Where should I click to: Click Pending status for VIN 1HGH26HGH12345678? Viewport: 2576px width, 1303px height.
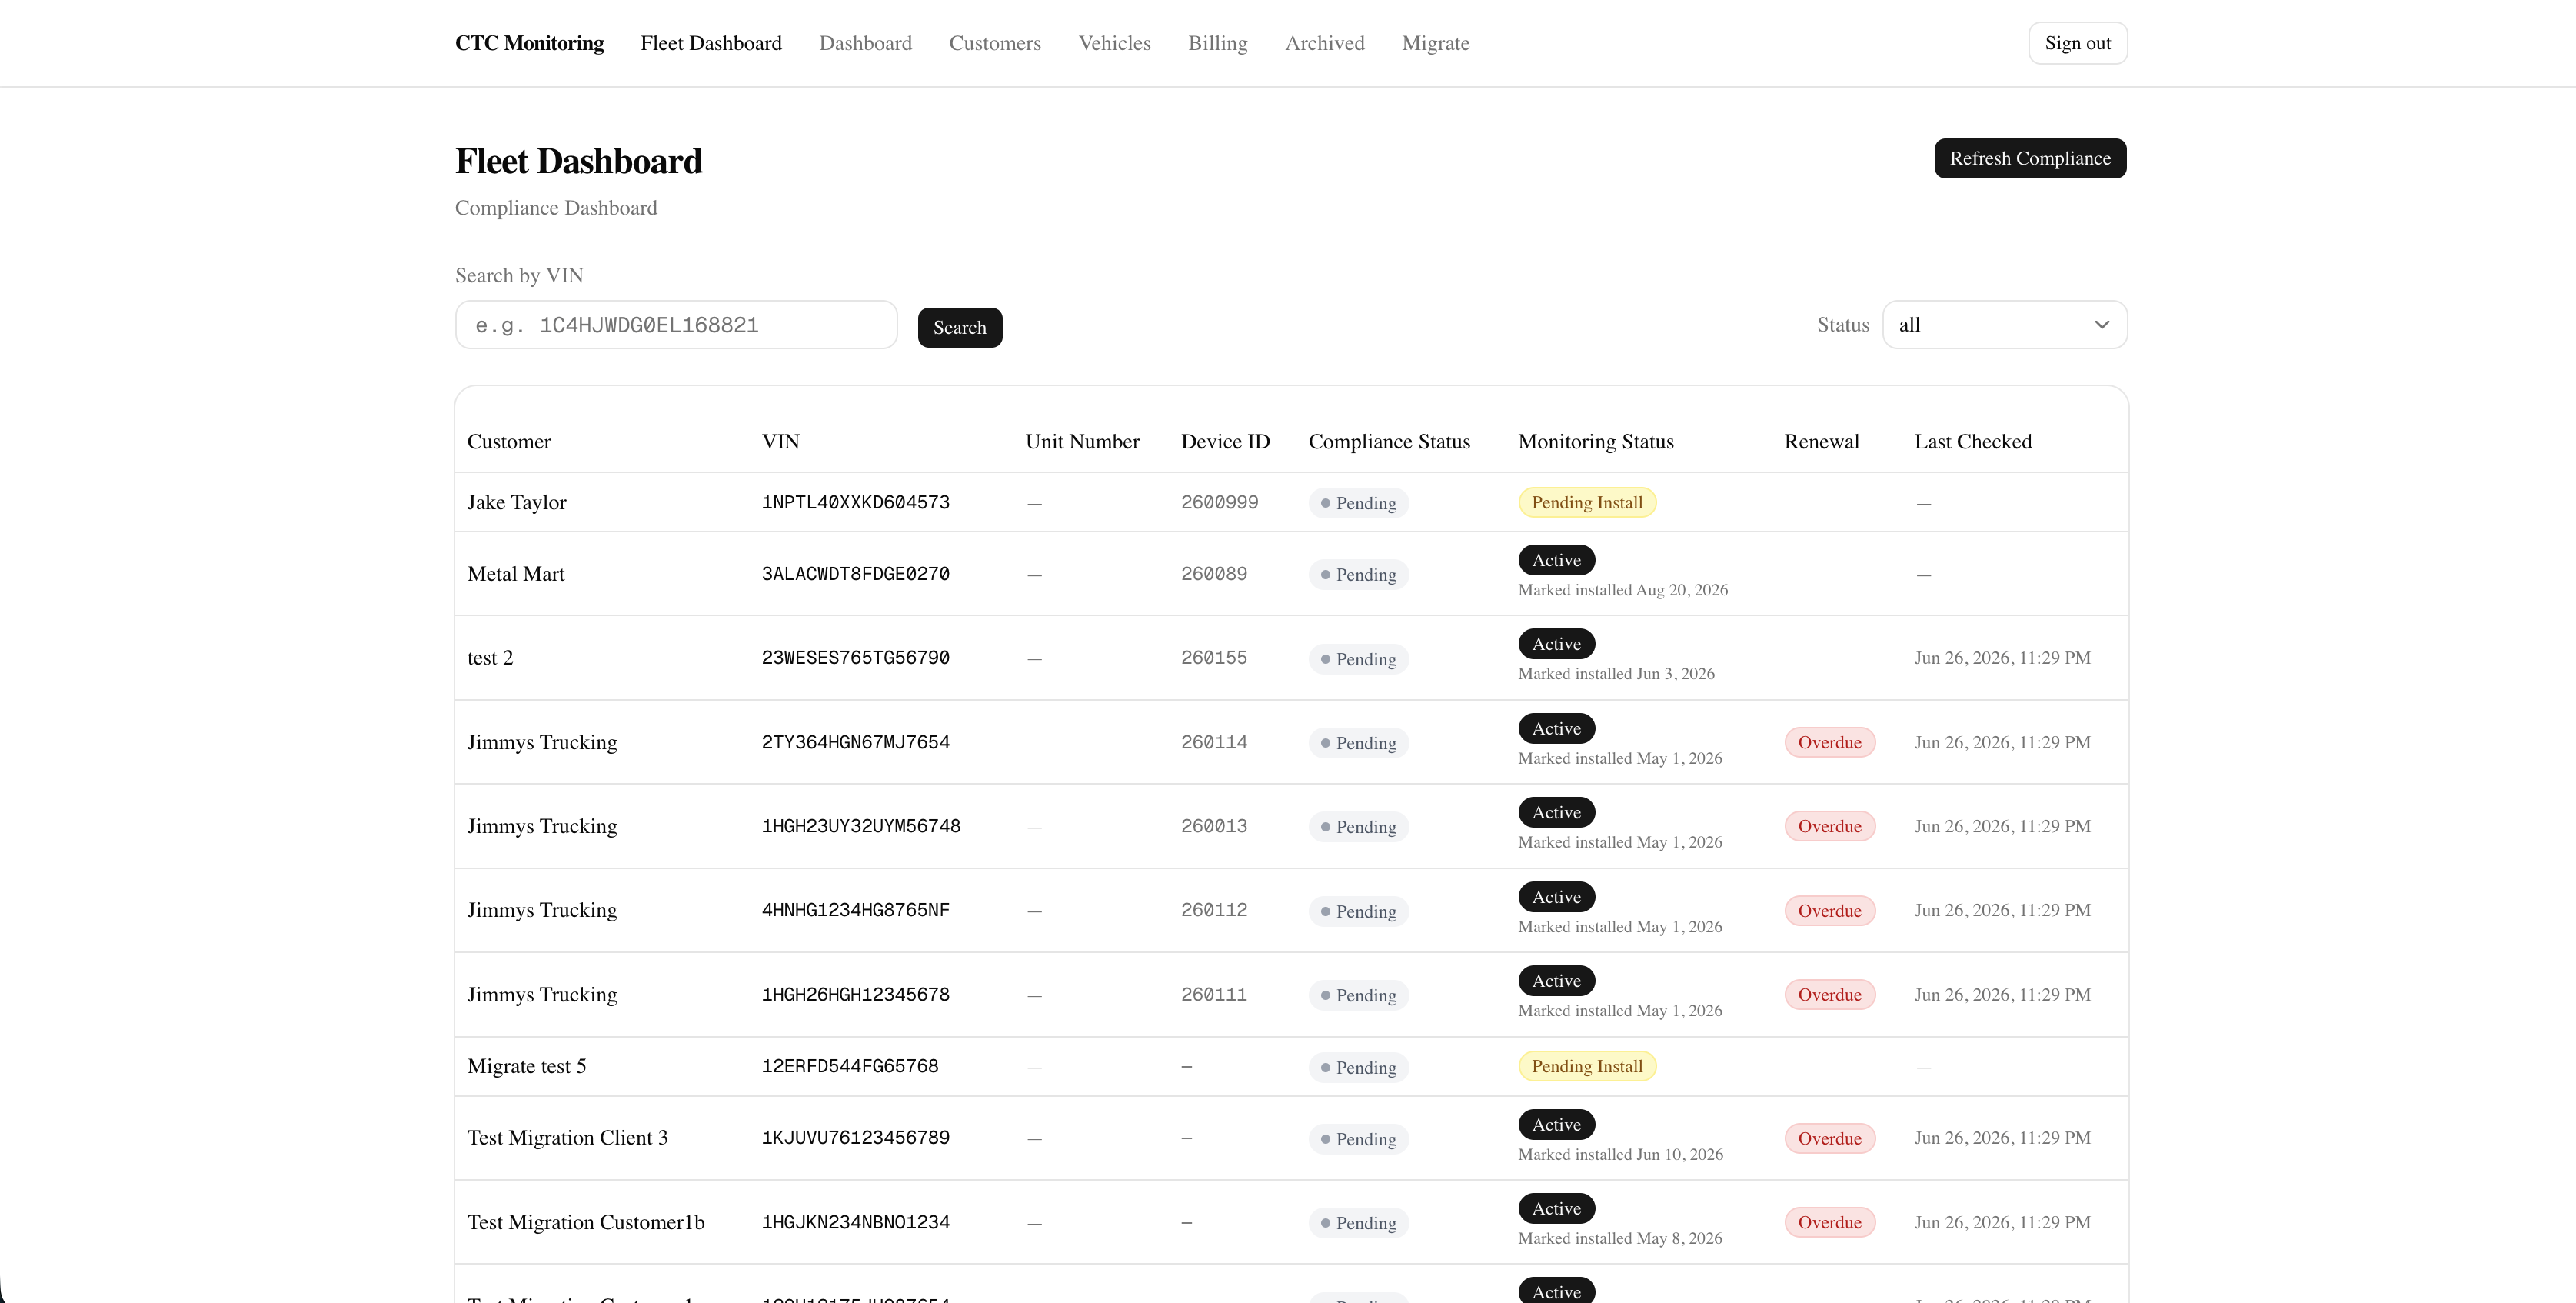1358,995
